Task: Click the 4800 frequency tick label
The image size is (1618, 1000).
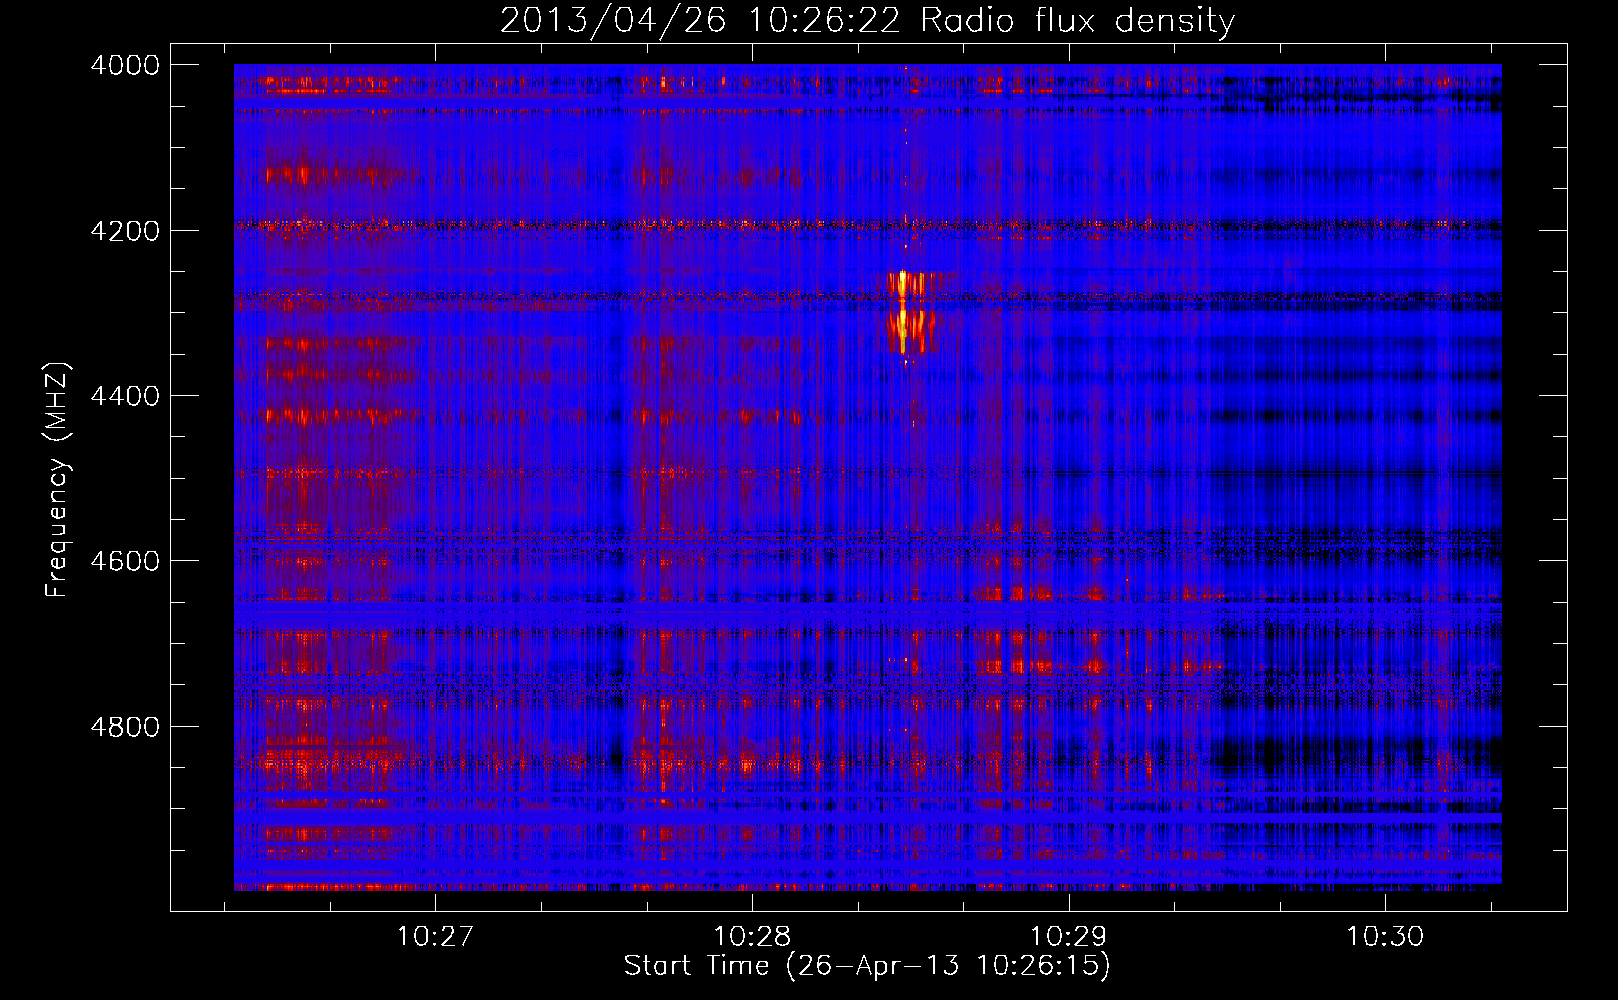Action: tap(125, 727)
